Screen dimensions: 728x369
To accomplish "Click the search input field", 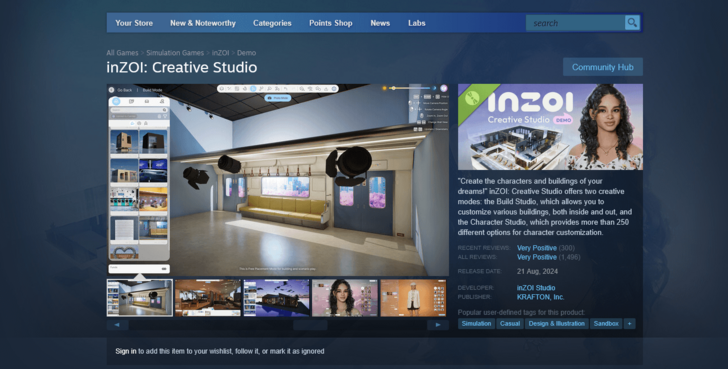I will (x=576, y=23).
